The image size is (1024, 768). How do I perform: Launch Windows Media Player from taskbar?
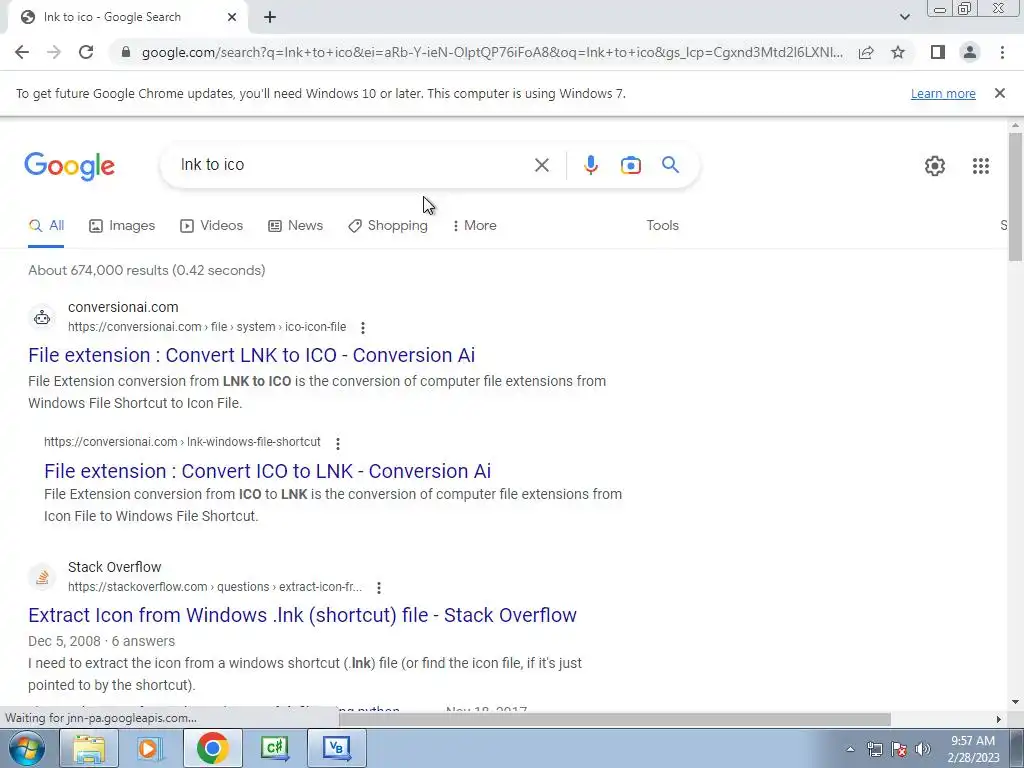pos(150,748)
